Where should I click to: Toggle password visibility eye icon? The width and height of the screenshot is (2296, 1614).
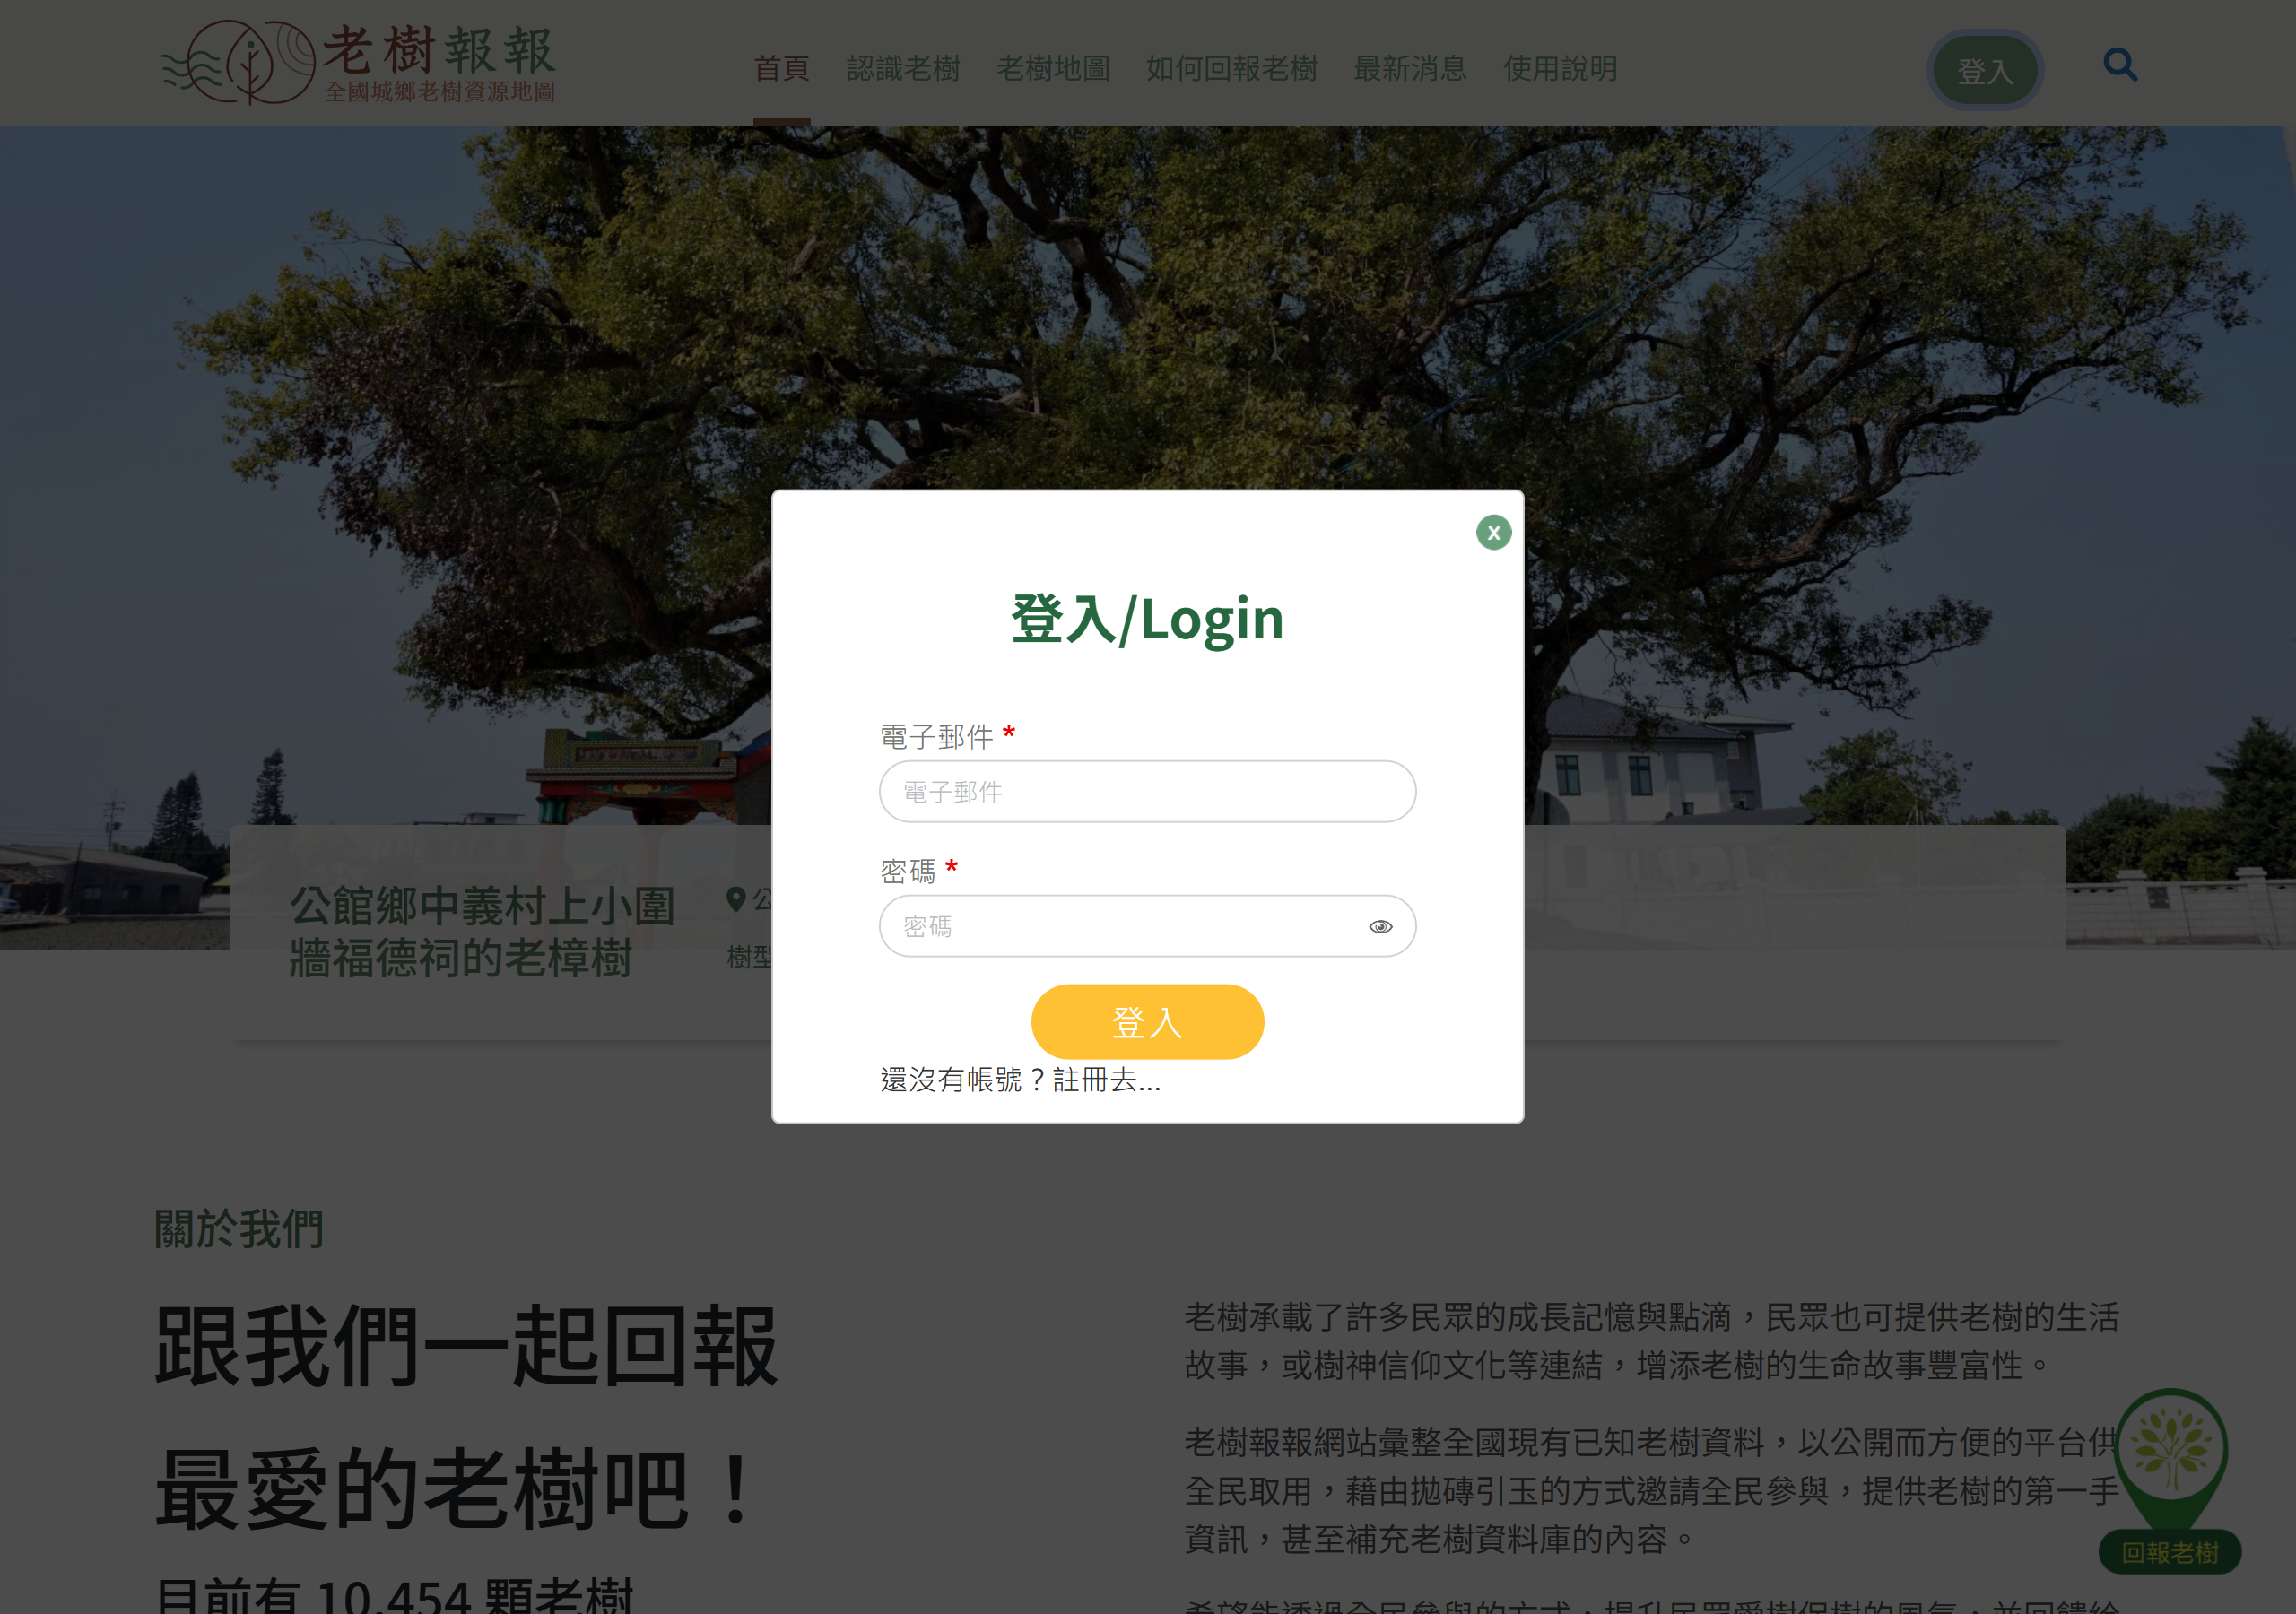(x=1380, y=927)
